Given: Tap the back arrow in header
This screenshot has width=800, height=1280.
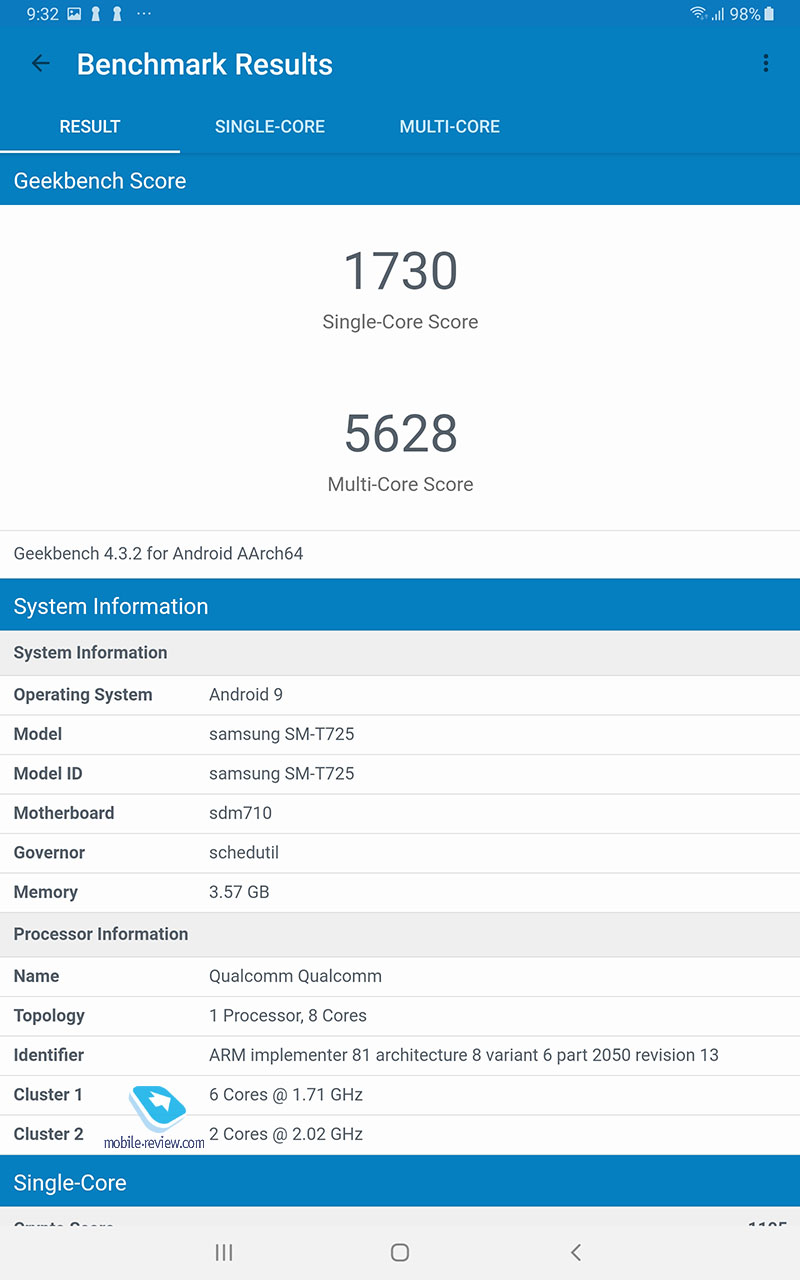Looking at the screenshot, I should point(40,64).
